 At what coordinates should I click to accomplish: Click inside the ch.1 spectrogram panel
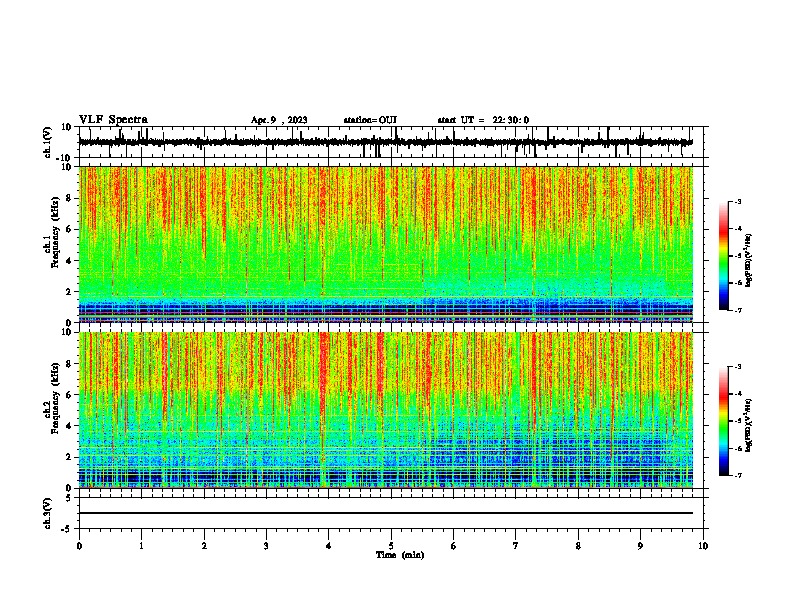386,244
